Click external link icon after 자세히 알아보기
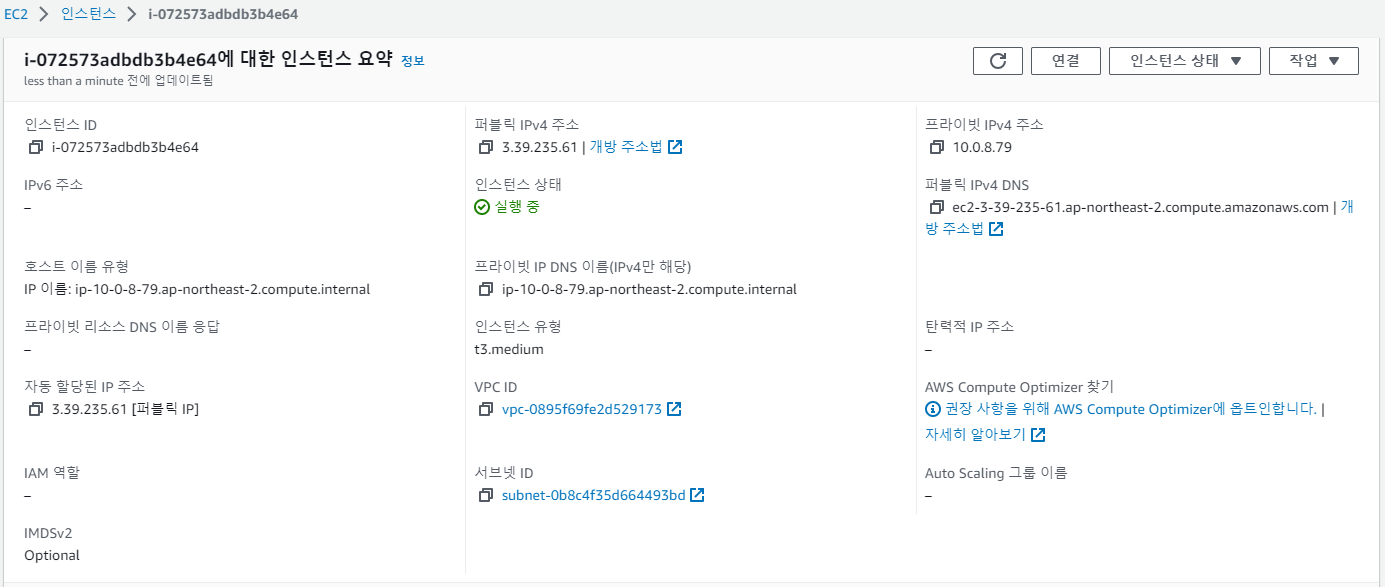The height and width of the screenshot is (587, 1385). tap(1038, 435)
